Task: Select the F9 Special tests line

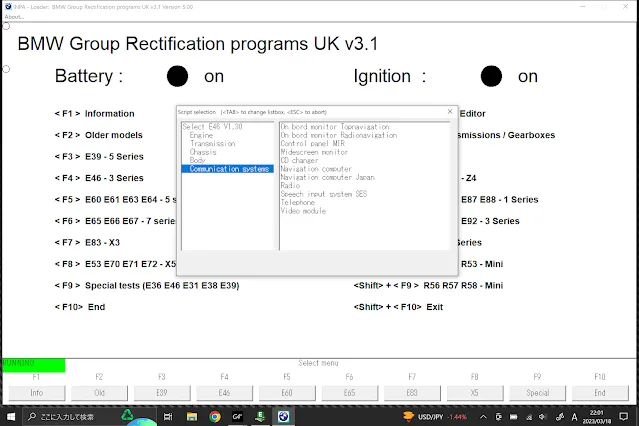Action: (x=147, y=285)
